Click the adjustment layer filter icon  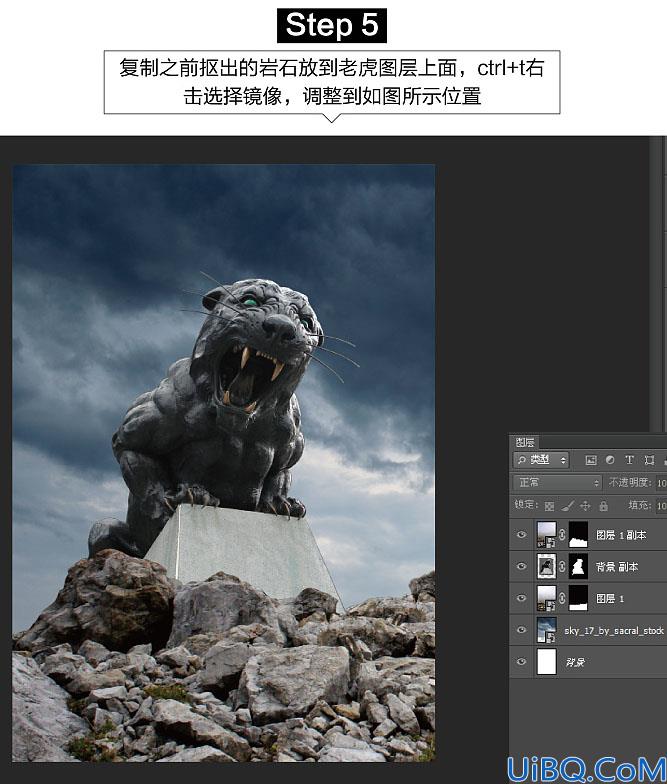point(610,460)
